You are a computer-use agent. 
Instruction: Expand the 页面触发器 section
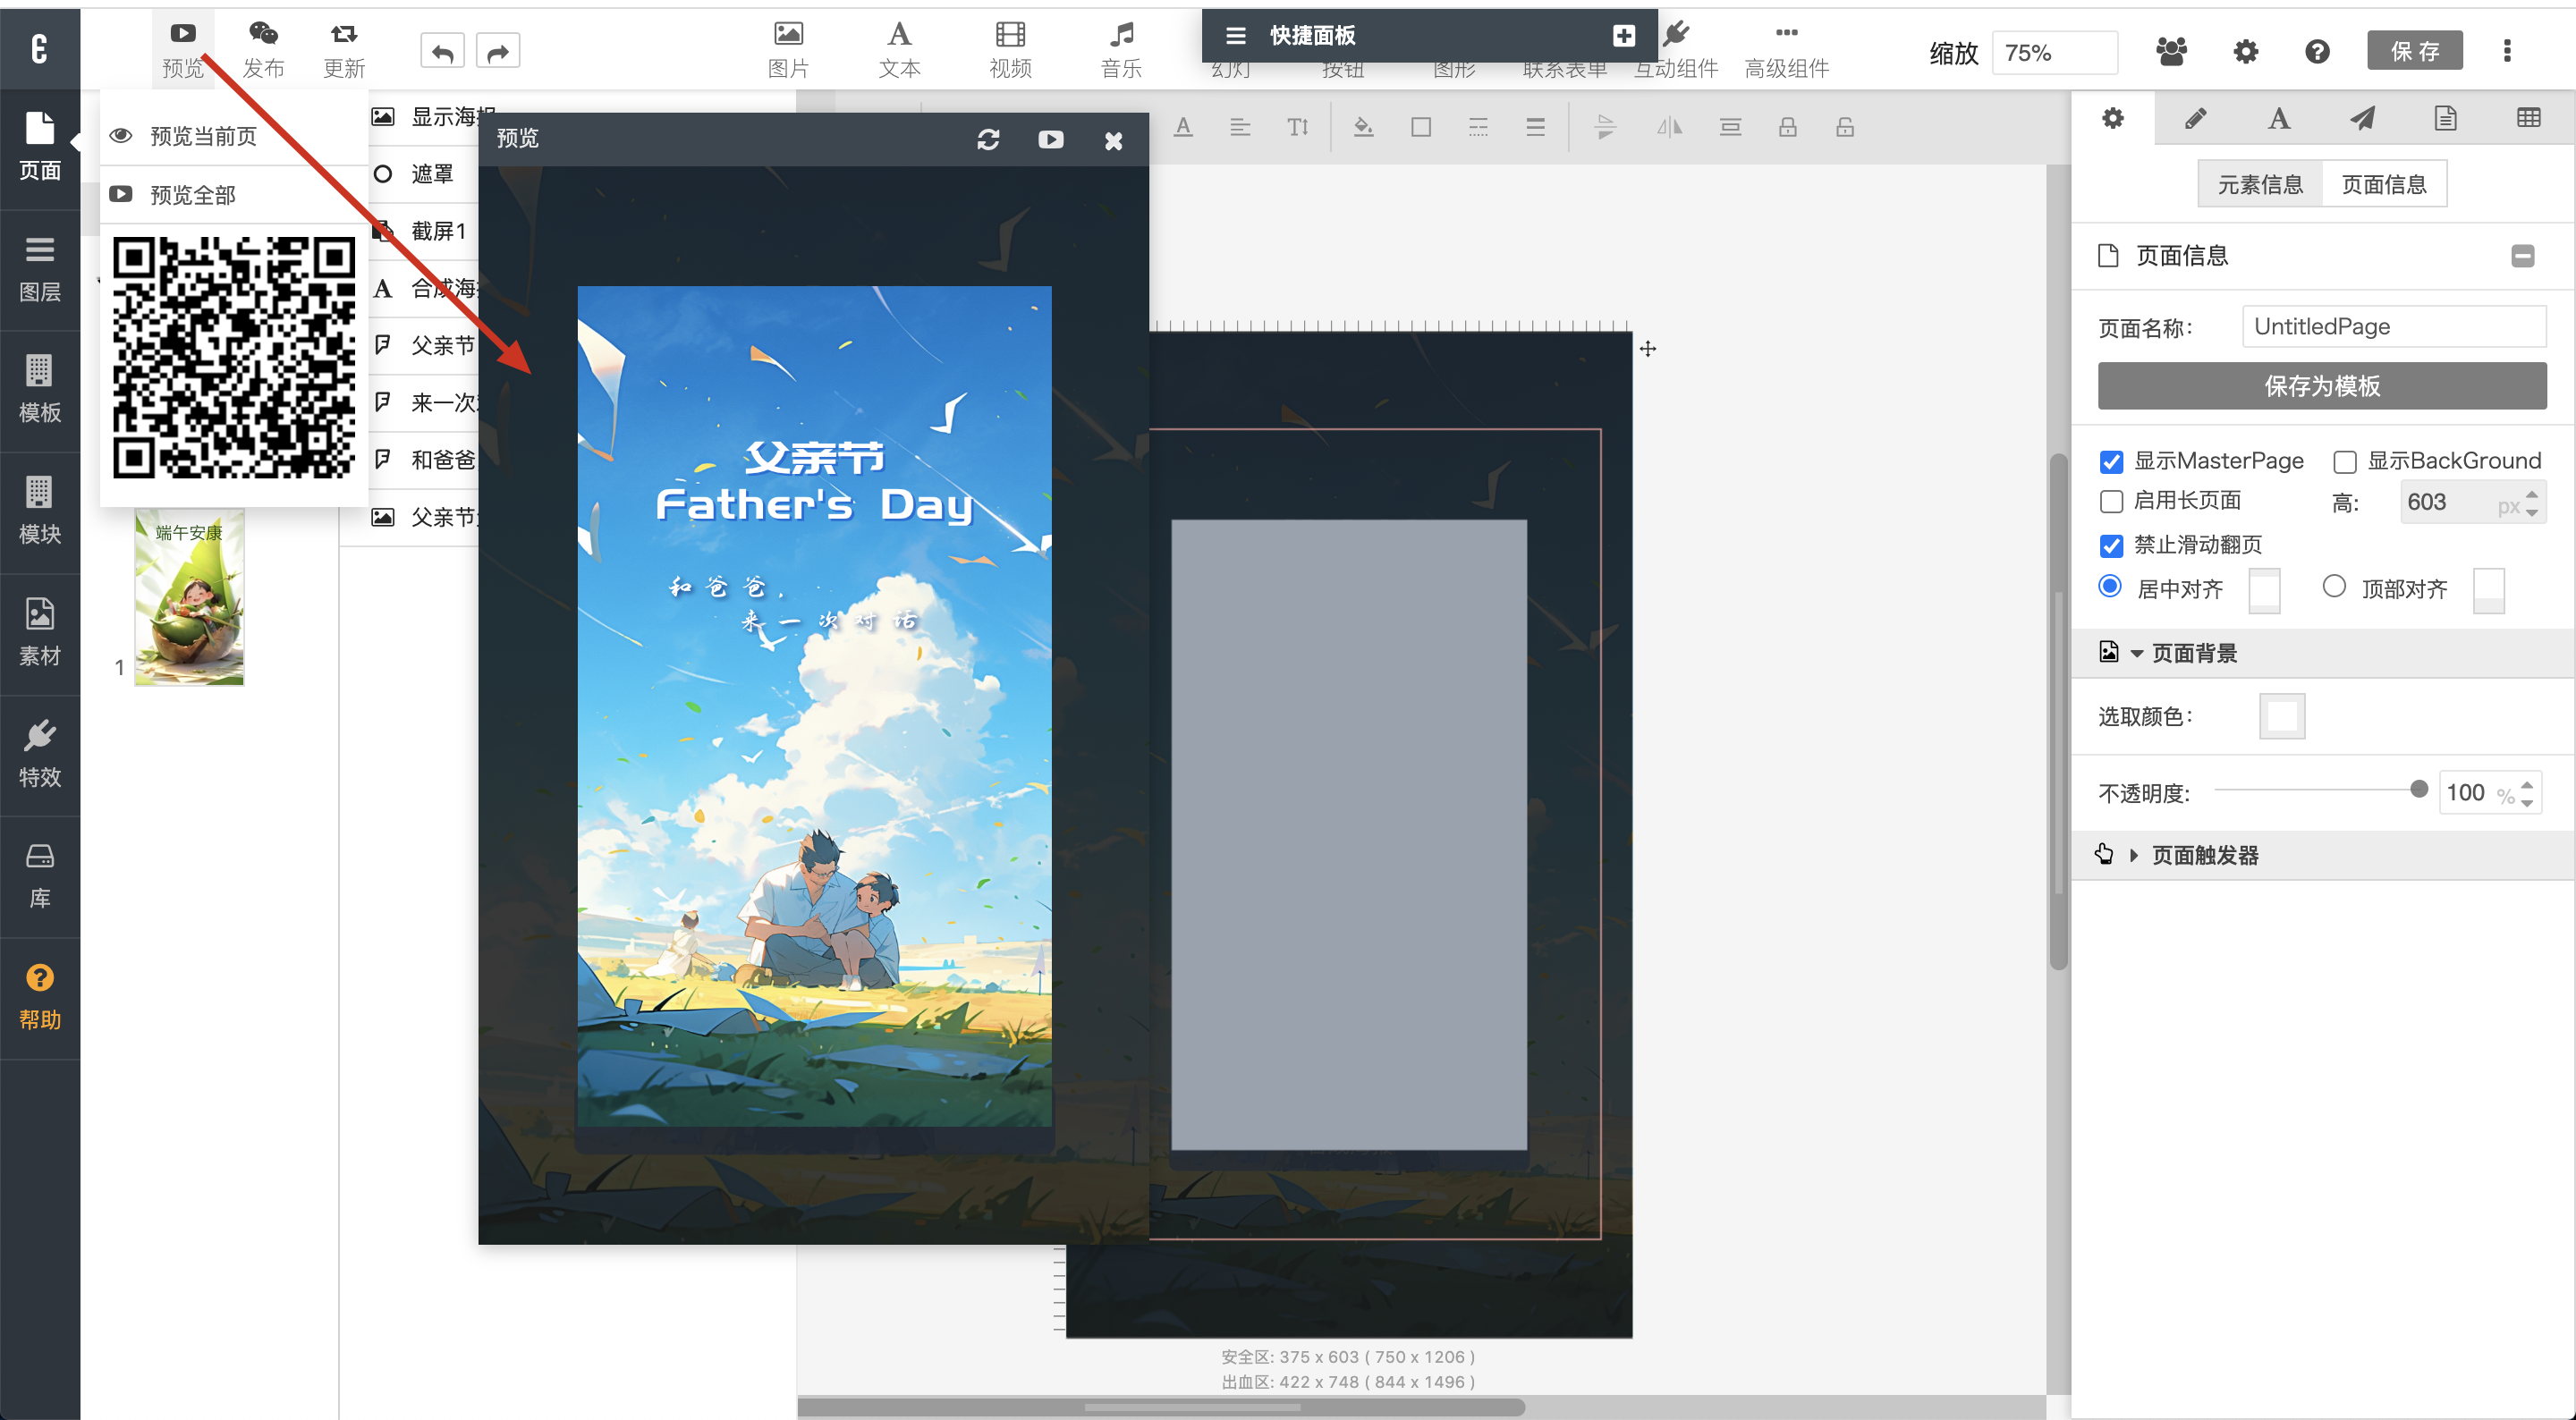click(2204, 855)
